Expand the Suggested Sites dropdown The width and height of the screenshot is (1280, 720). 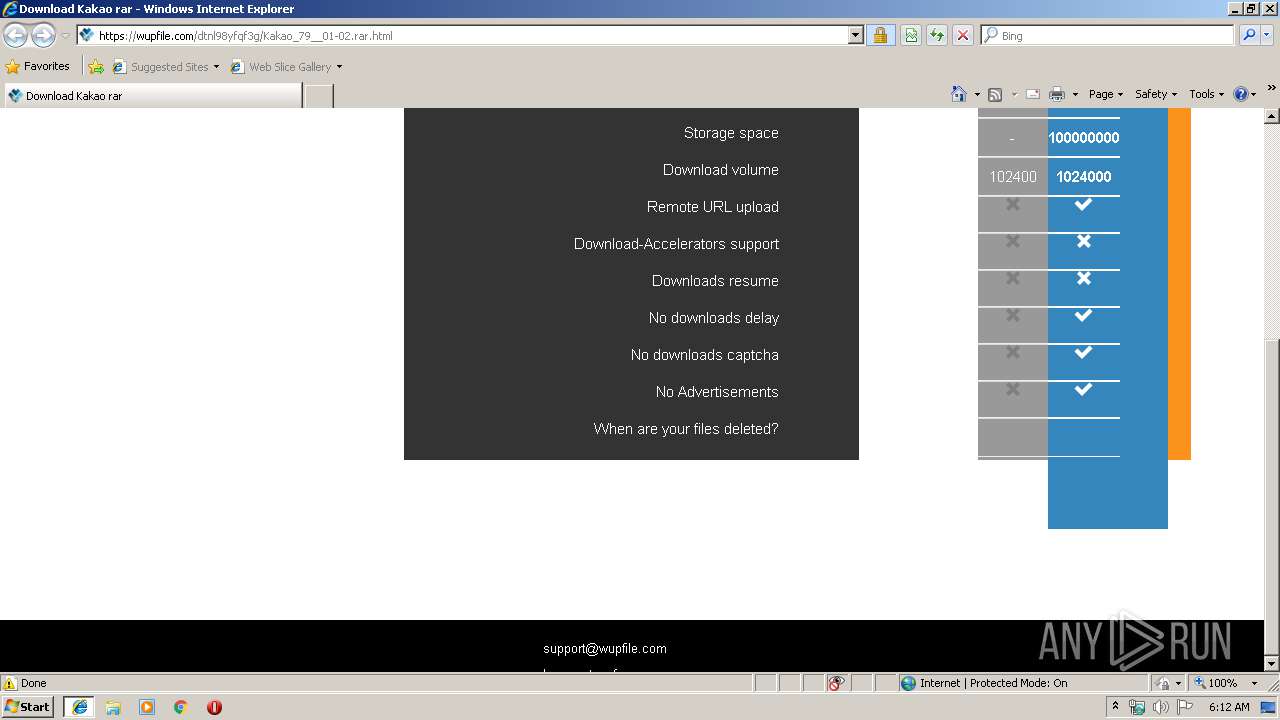tap(216, 67)
